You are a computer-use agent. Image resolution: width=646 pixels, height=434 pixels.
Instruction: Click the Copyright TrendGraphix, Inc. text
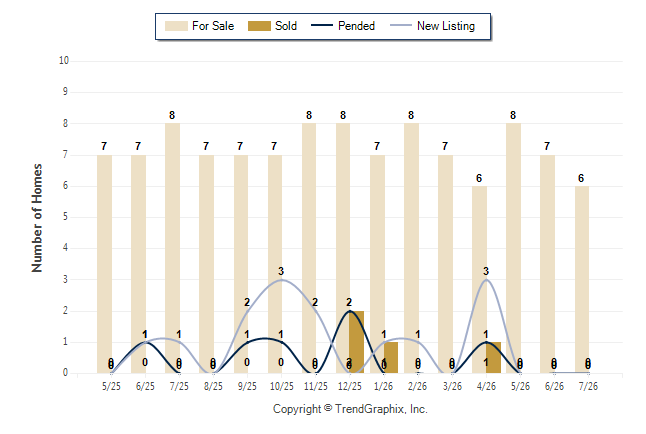coord(350,409)
